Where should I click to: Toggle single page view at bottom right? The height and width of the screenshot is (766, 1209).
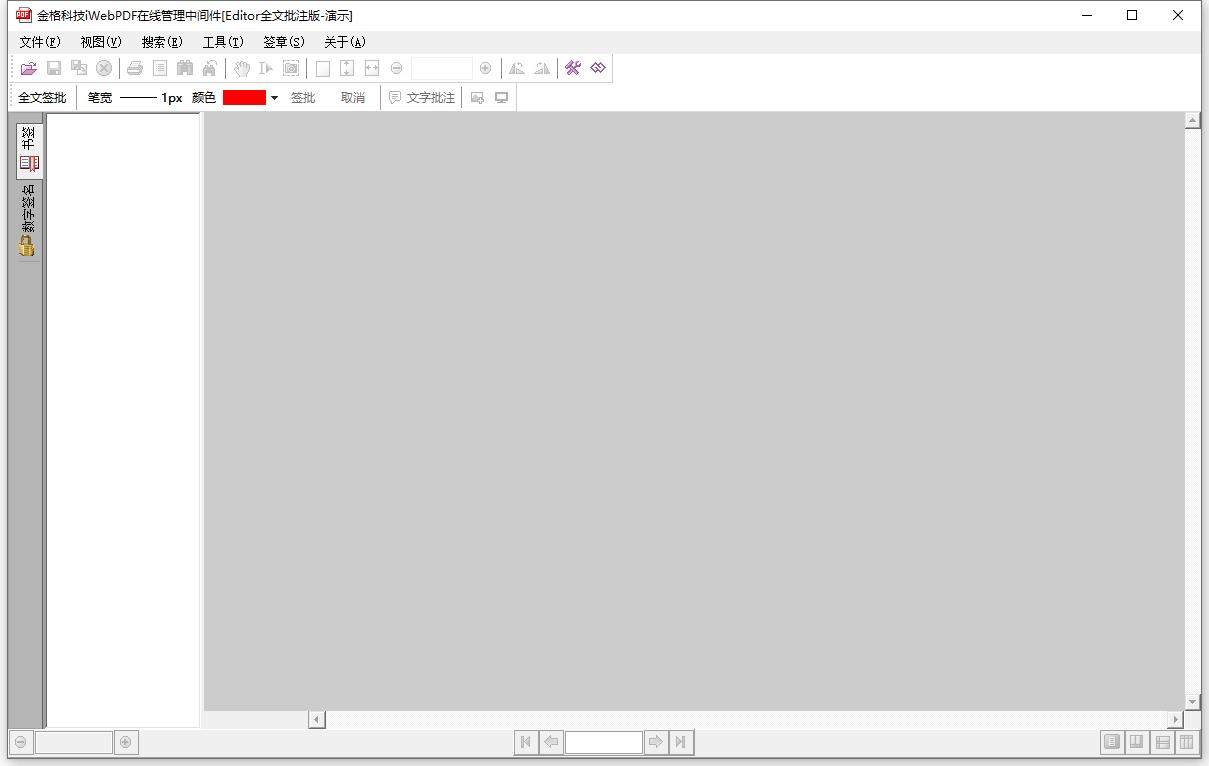coord(1112,742)
